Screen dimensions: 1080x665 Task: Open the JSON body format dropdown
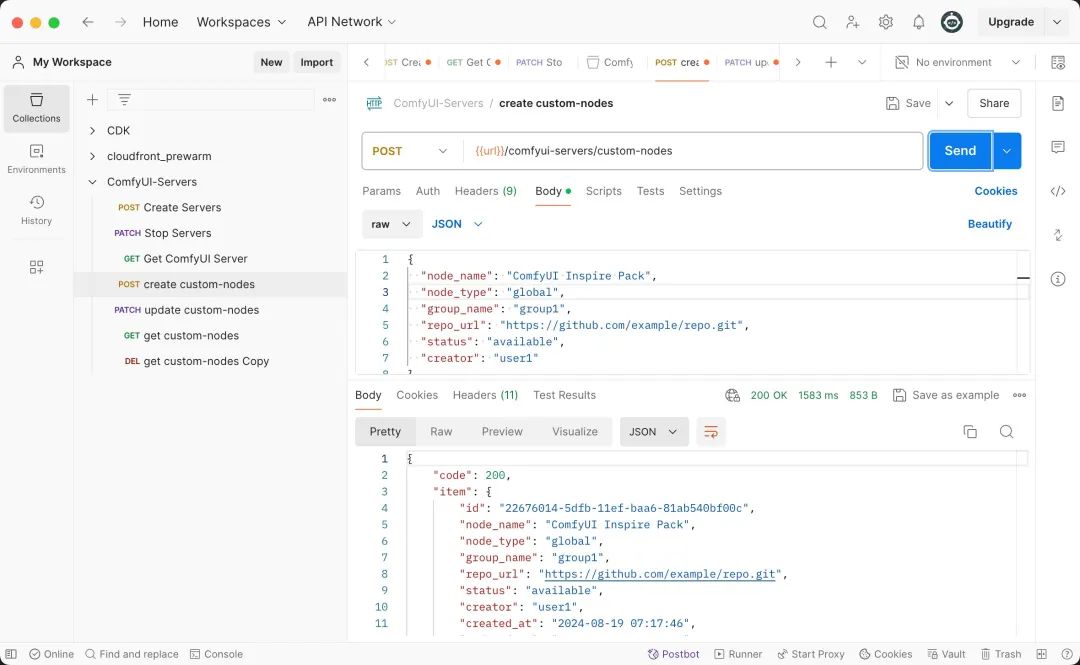tap(457, 224)
